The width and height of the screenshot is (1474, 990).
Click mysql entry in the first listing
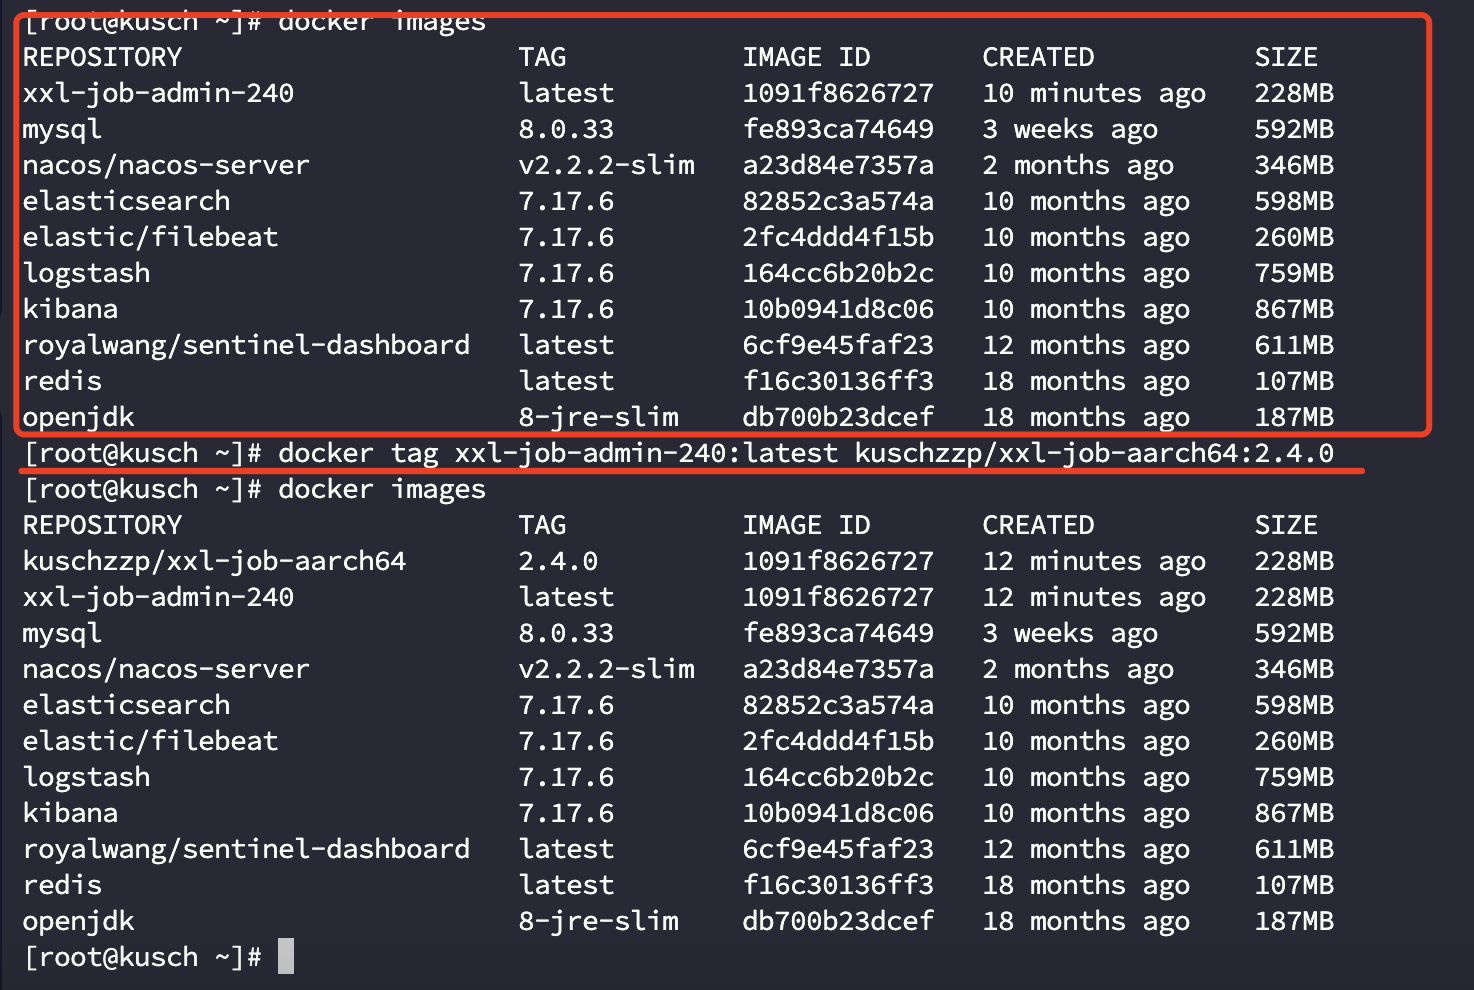pos(63,130)
